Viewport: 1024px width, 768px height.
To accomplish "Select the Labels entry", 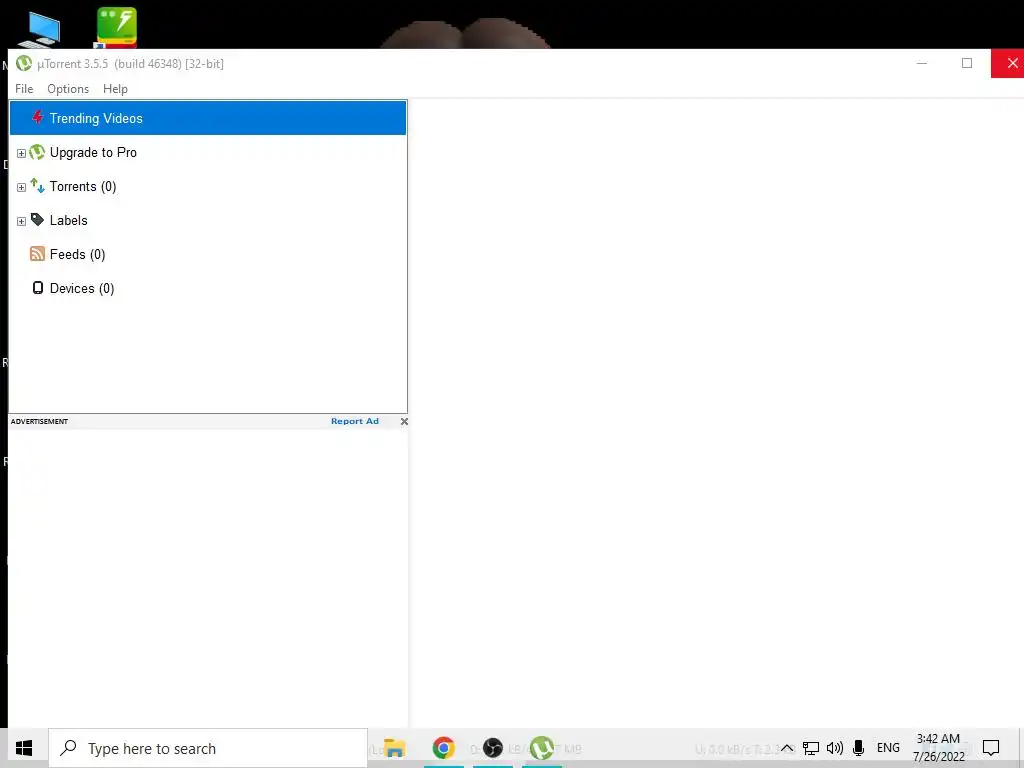I will coord(69,220).
